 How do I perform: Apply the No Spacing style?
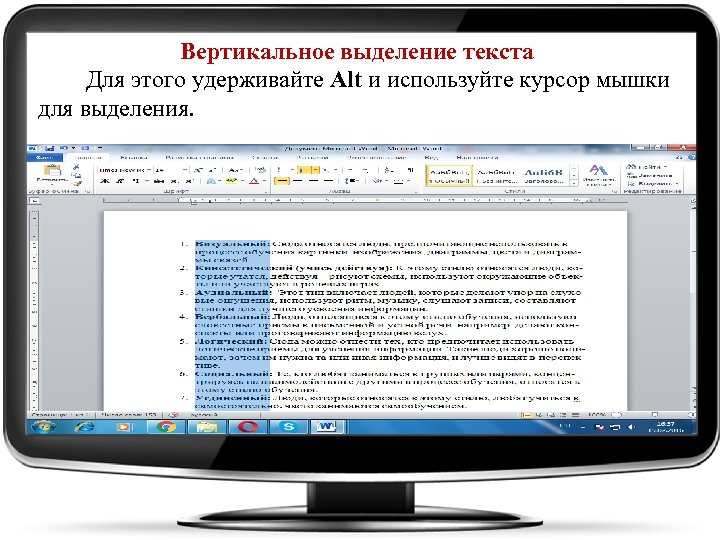click(495, 176)
